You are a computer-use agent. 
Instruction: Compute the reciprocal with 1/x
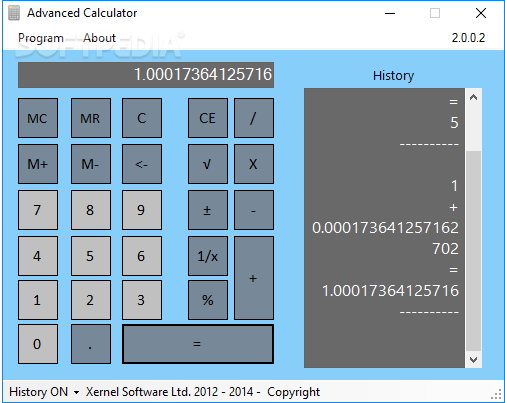pos(208,256)
